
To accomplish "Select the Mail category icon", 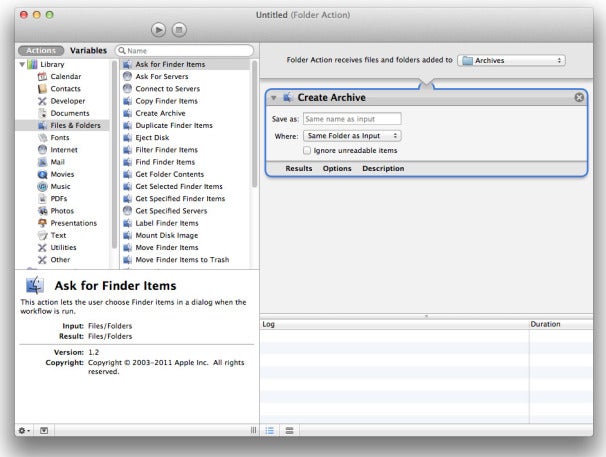I will pos(42,162).
